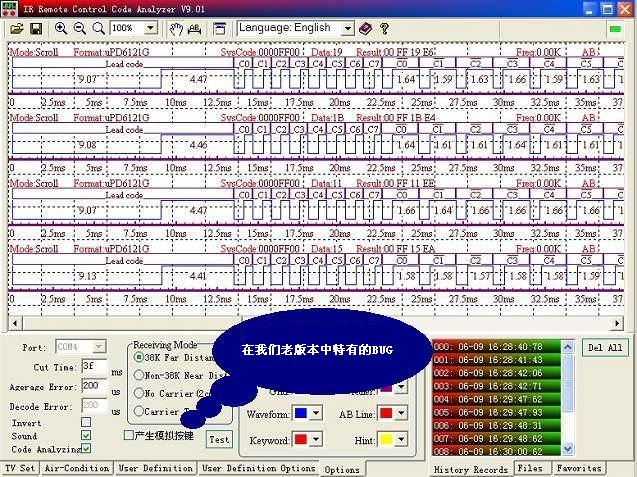637x477 pixels.
Task: Click the question mark about icon
Action: pyautogui.click(x=384, y=28)
